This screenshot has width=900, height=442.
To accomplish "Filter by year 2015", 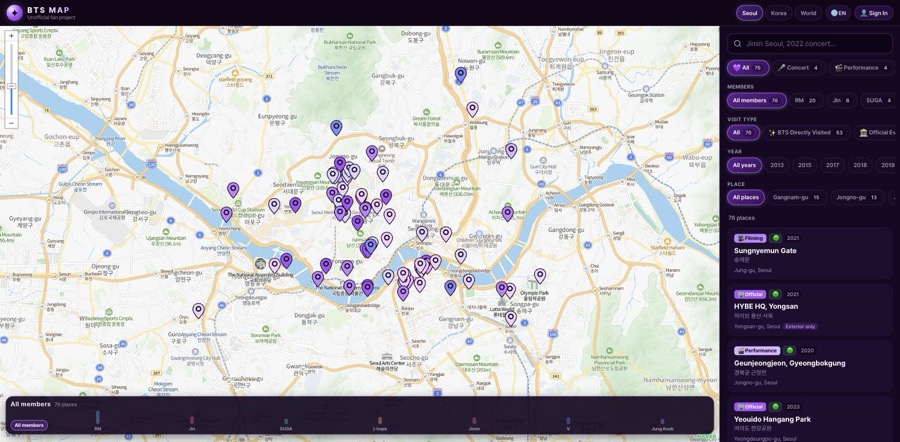I will click(x=805, y=165).
